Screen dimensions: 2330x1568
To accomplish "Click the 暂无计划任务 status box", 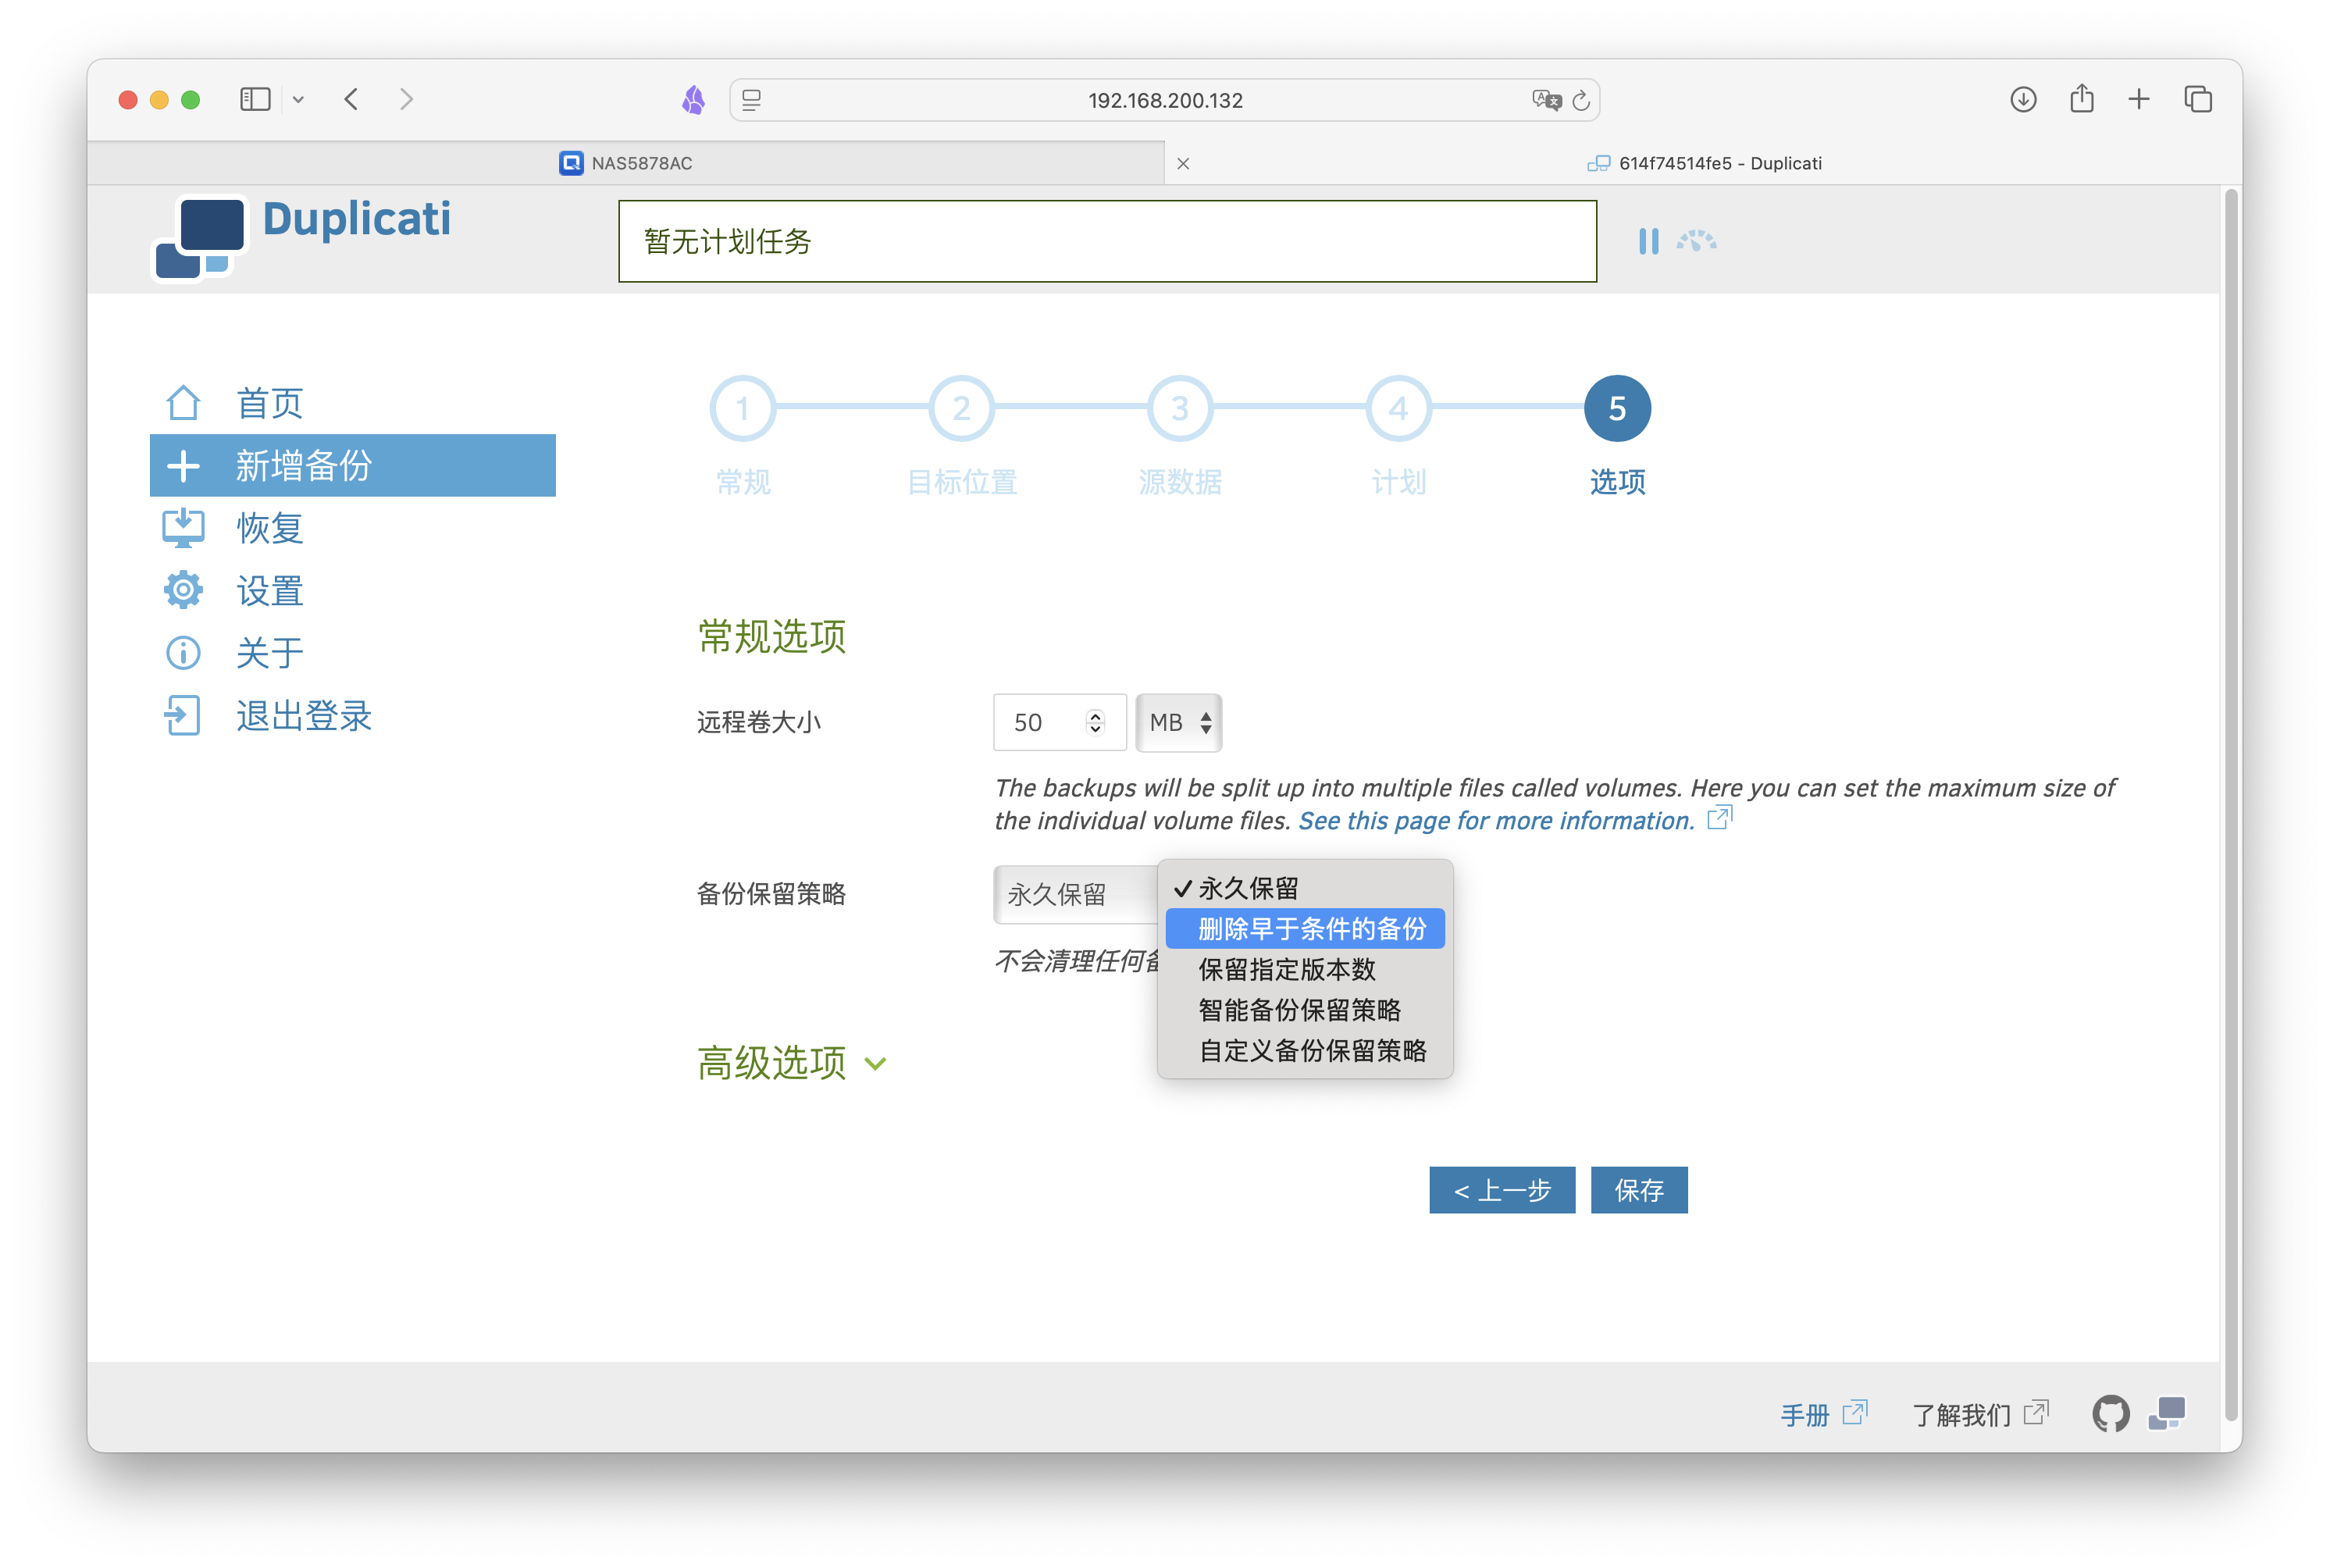I will 1107,241.
